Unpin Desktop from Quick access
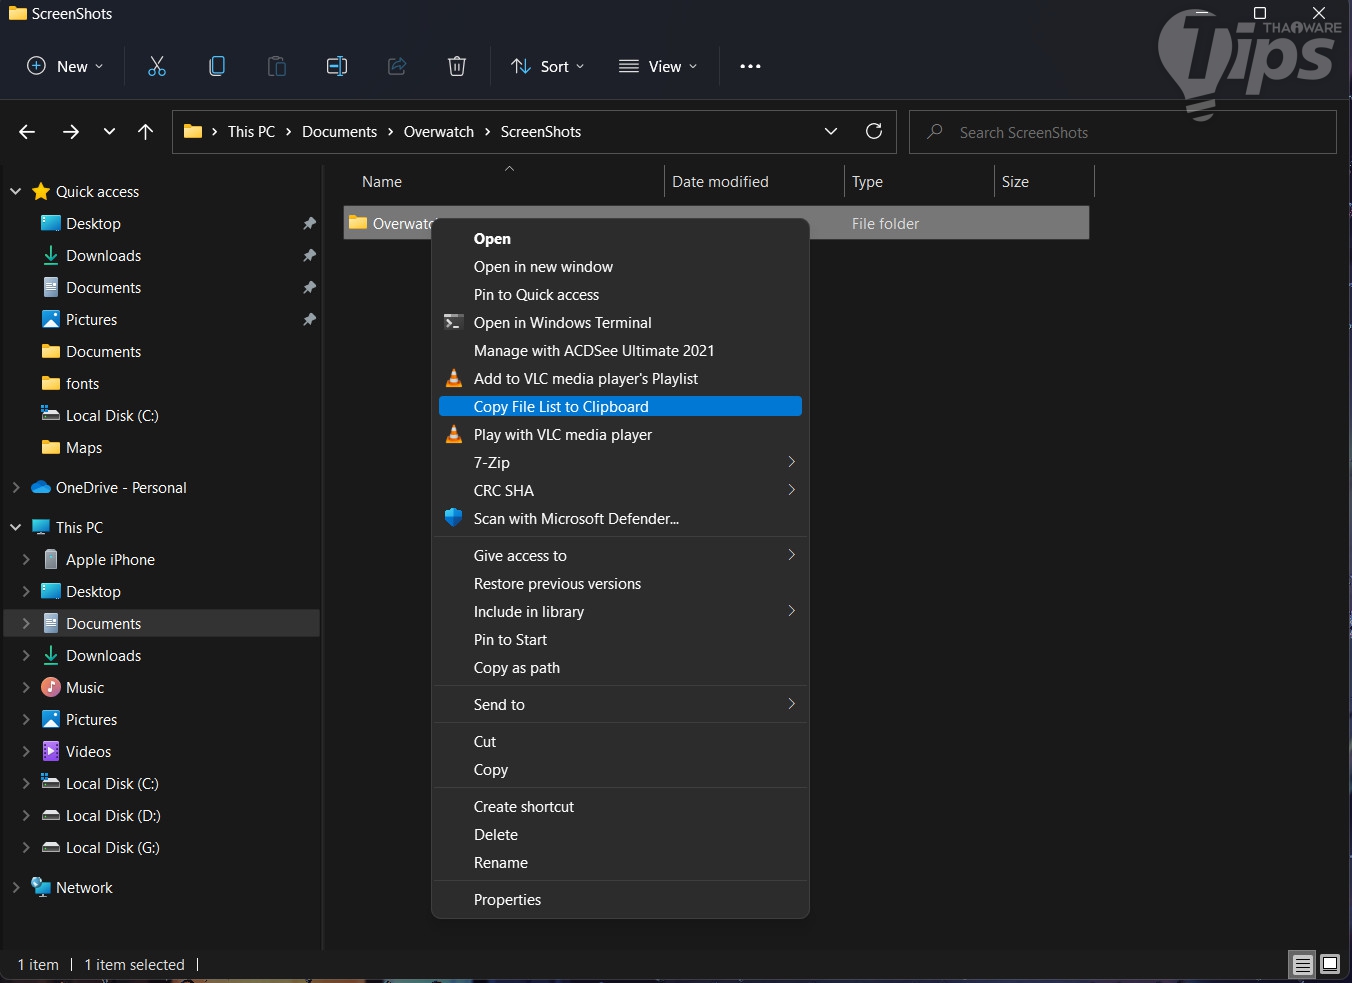The image size is (1352, 983). 309,223
